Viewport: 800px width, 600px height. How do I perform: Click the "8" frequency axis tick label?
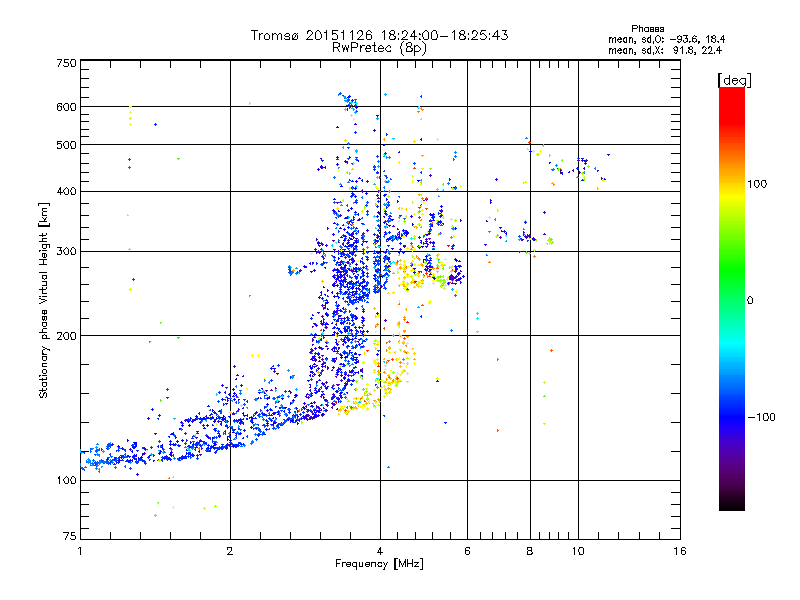[530, 551]
